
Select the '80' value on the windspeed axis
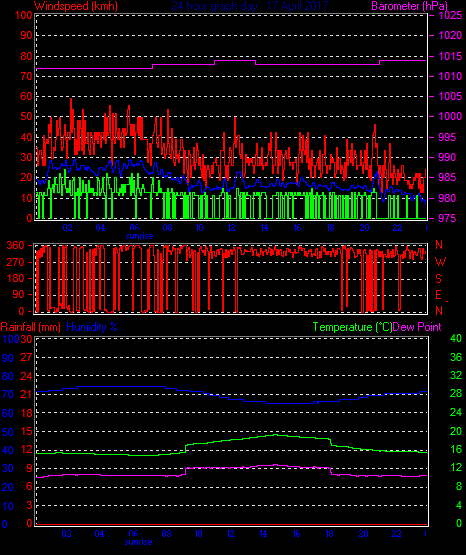pos(26,56)
